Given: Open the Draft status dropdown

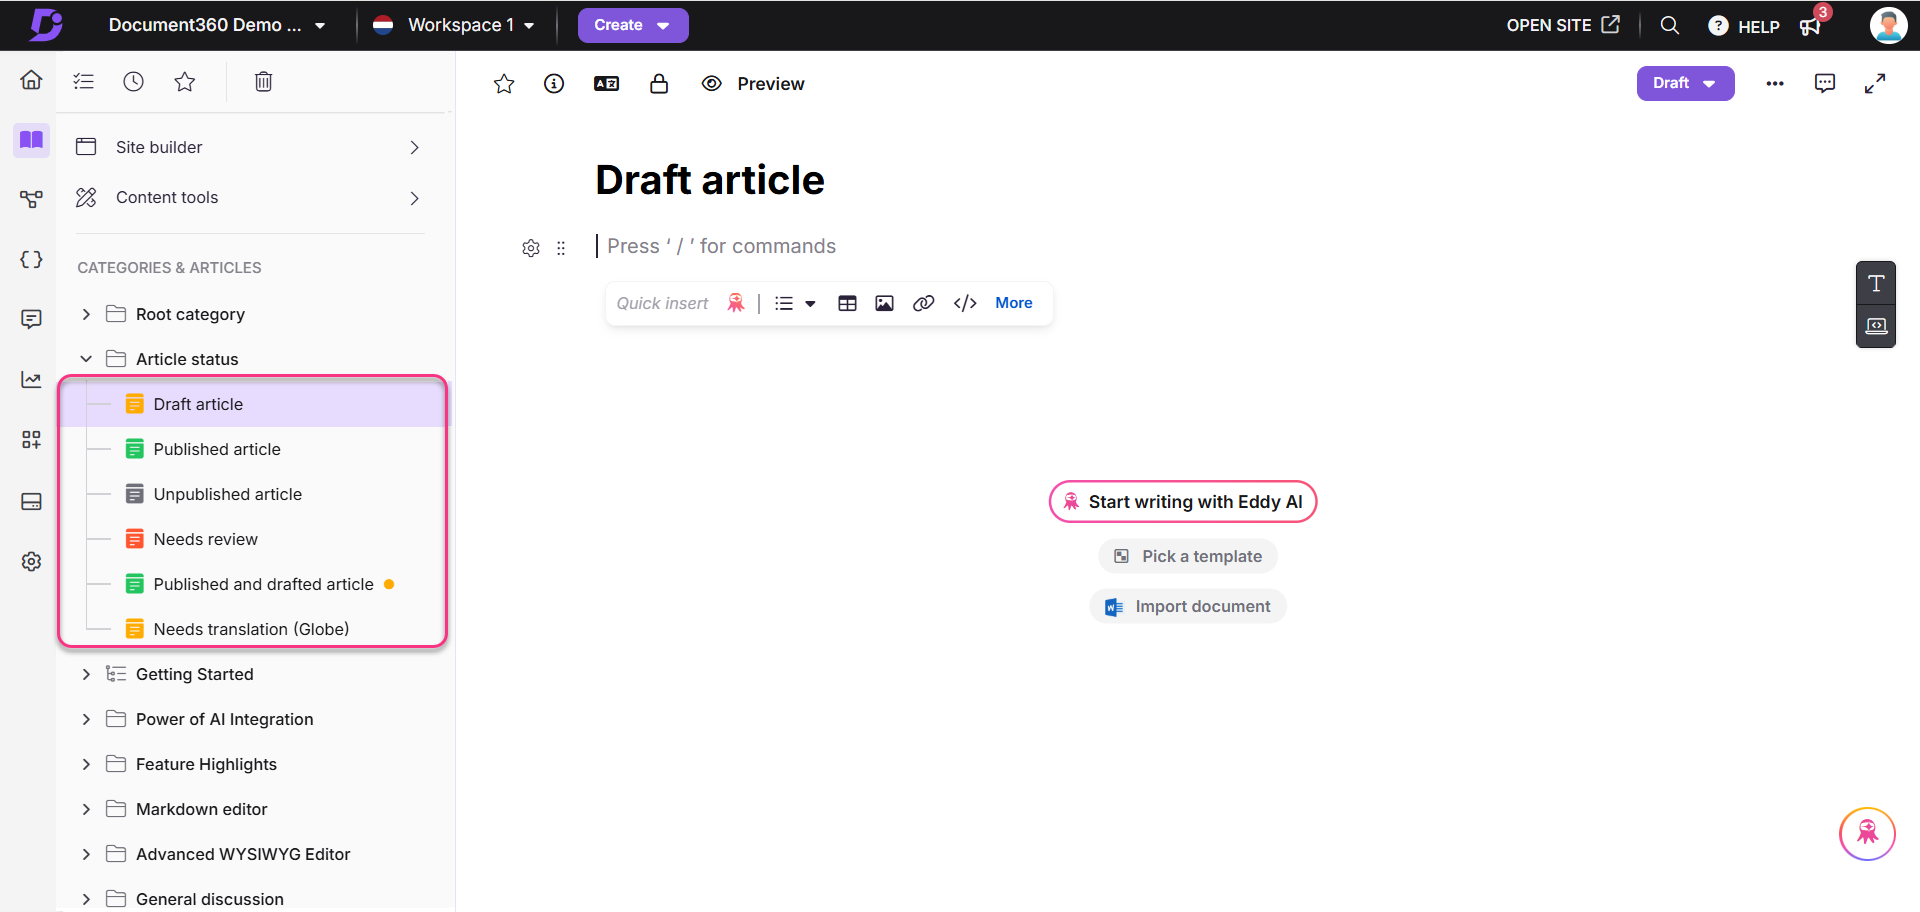Looking at the screenshot, I should 1685,83.
